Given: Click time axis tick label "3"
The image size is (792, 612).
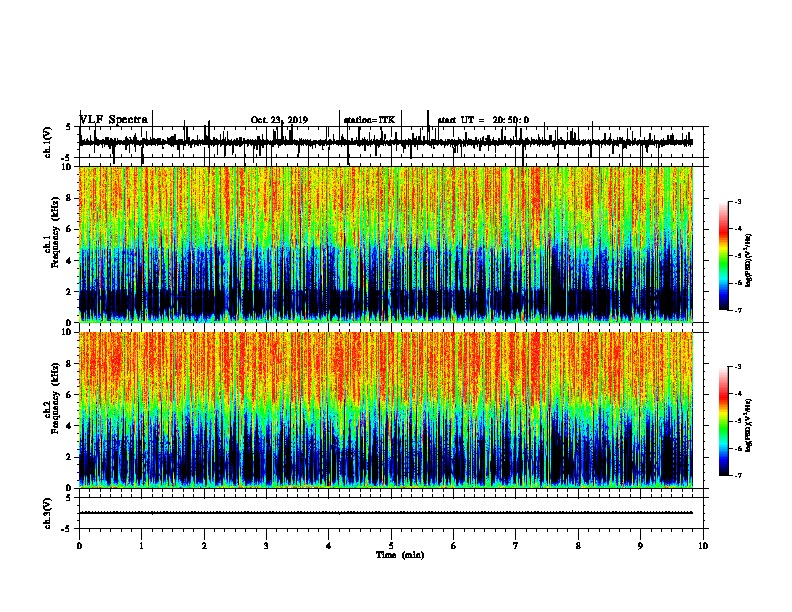Looking at the screenshot, I should coord(266,545).
